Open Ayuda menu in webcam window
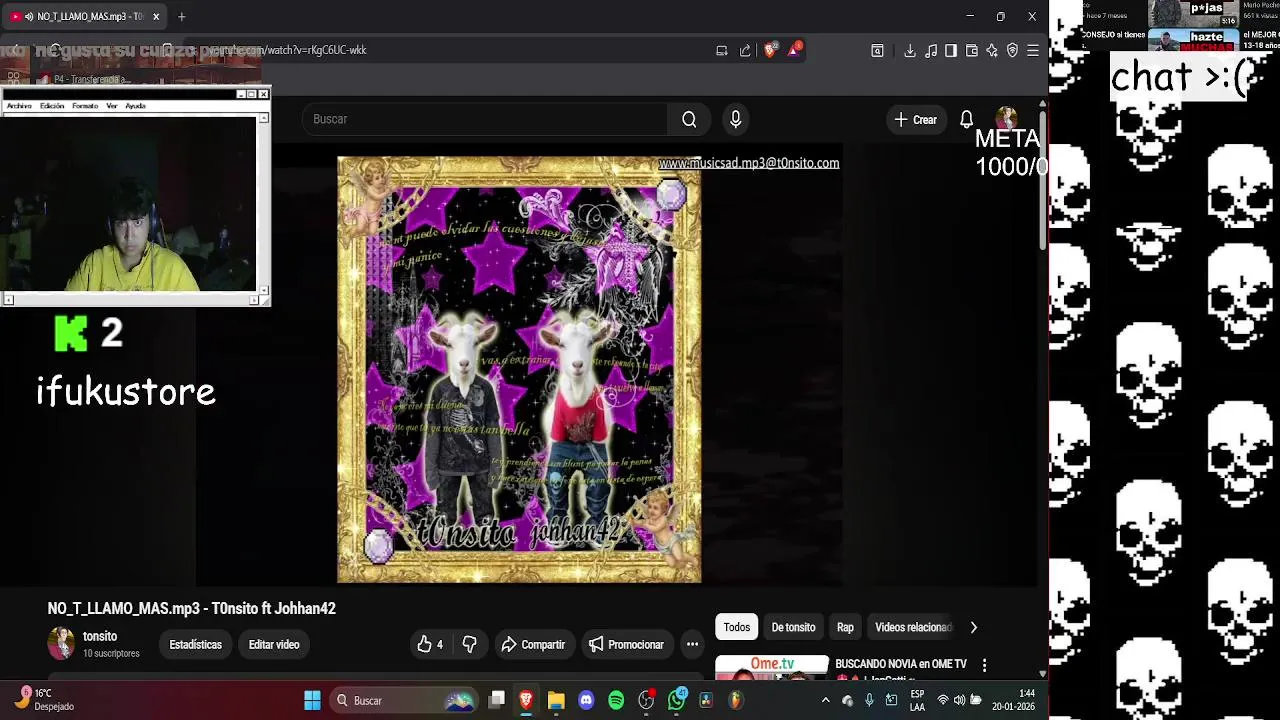The image size is (1280, 720). coord(136,105)
